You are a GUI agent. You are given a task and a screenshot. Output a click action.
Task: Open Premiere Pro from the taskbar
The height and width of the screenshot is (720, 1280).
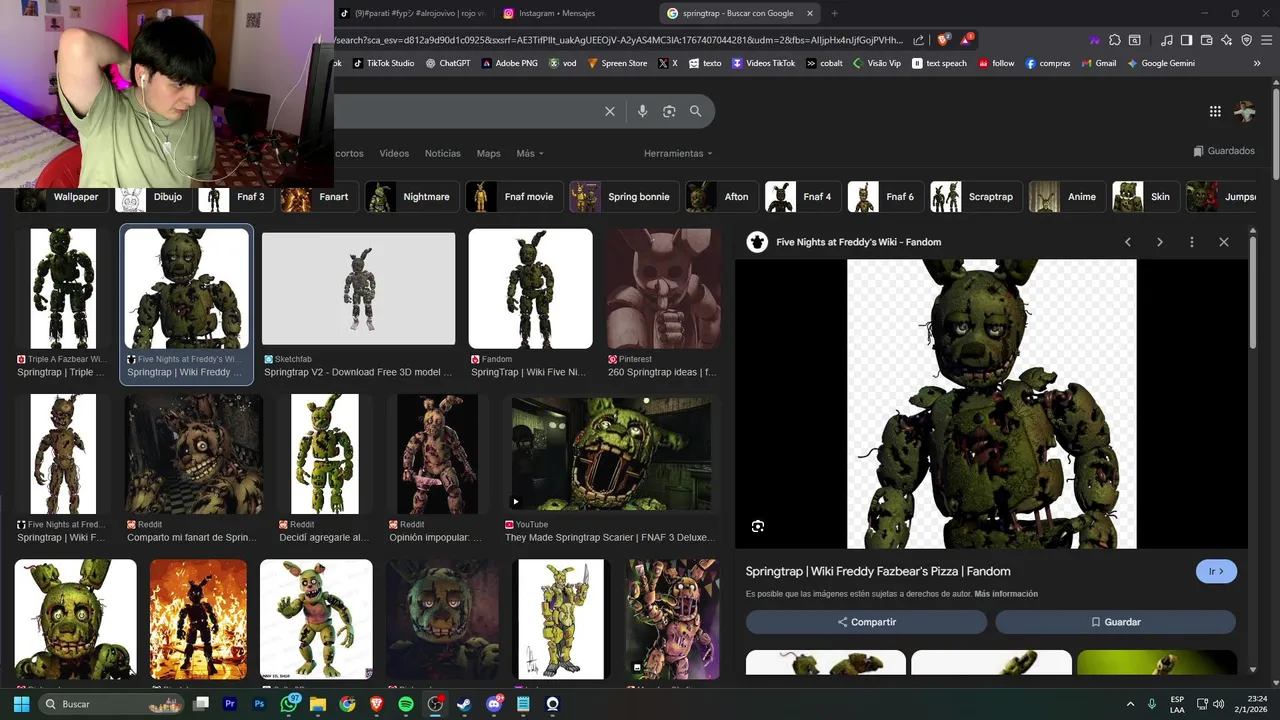pyautogui.click(x=230, y=704)
